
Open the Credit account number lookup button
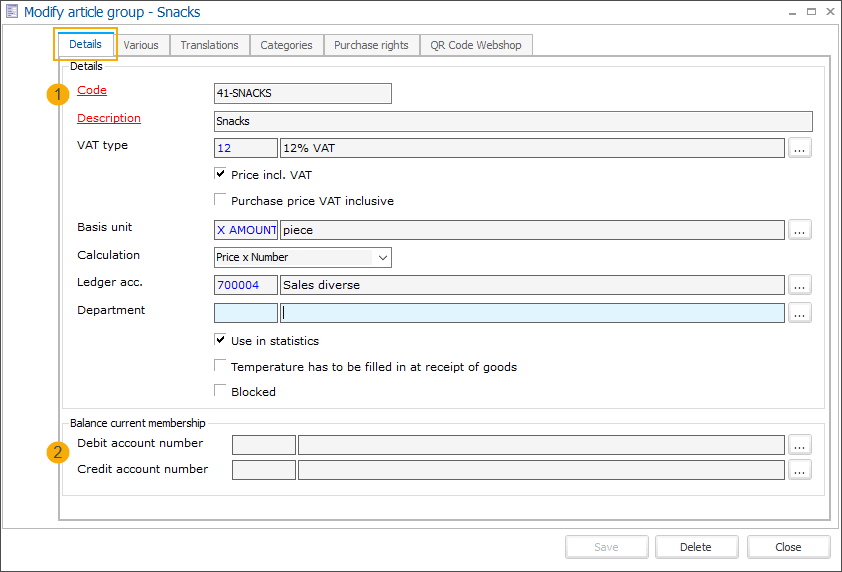800,470
